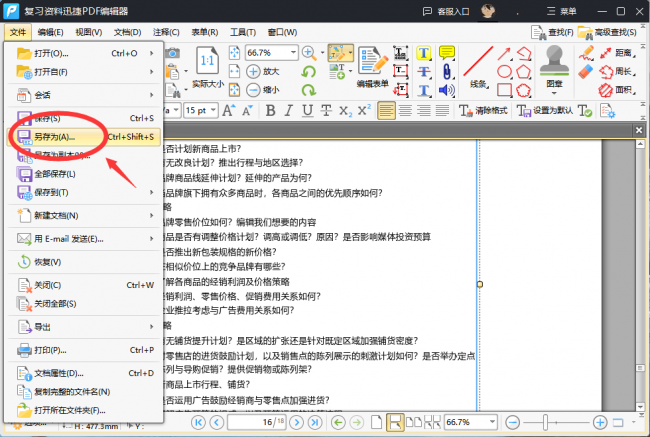Select the strikethrough text T tool
Image resolution: width=650 pixels, height=437 pixels.
click(x=424, y=71)
